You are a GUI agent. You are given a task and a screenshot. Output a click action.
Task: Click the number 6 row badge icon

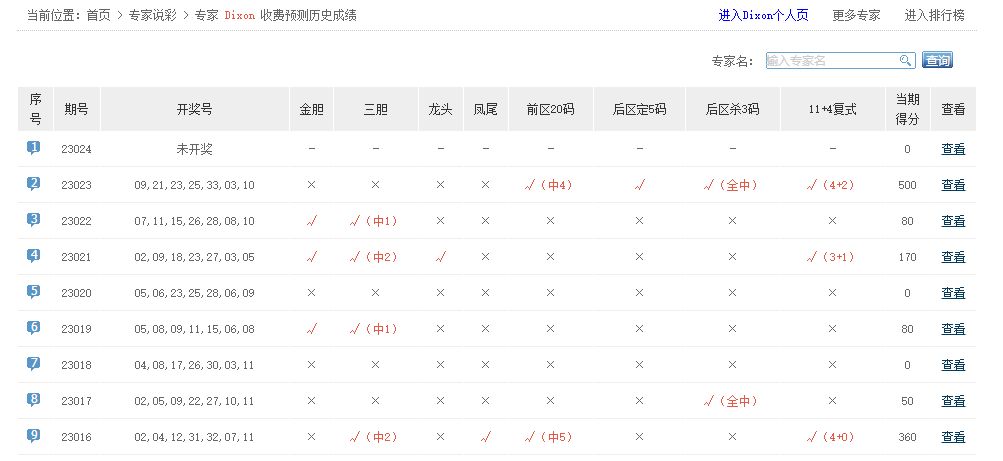pos(34,328)
